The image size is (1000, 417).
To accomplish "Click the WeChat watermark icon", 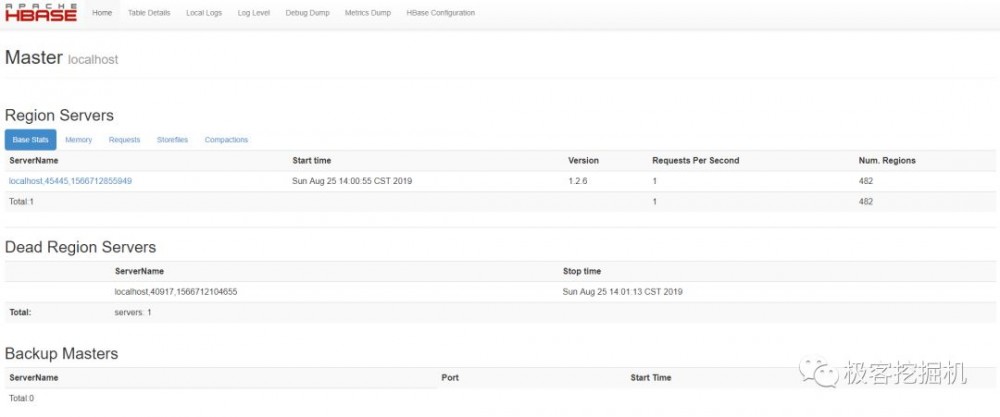I will click(826, 374).
